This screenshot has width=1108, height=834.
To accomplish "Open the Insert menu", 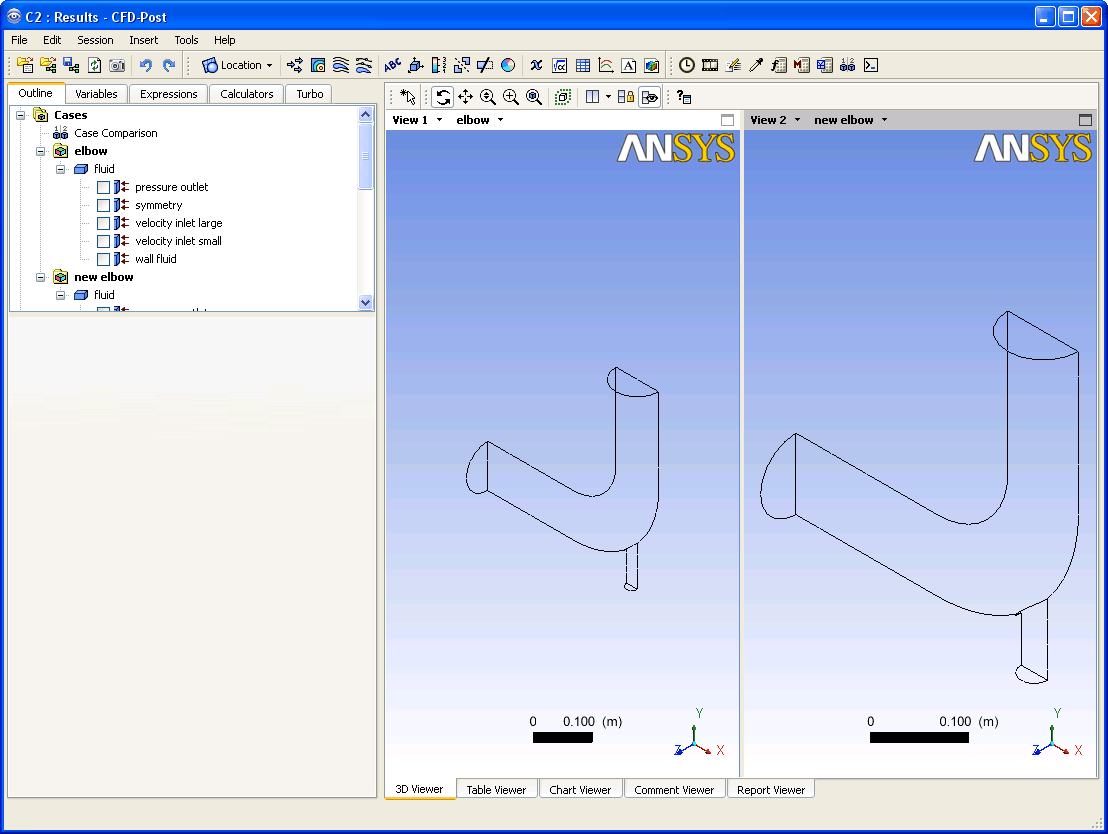I will pyautogui.click(x=143, y=40).
